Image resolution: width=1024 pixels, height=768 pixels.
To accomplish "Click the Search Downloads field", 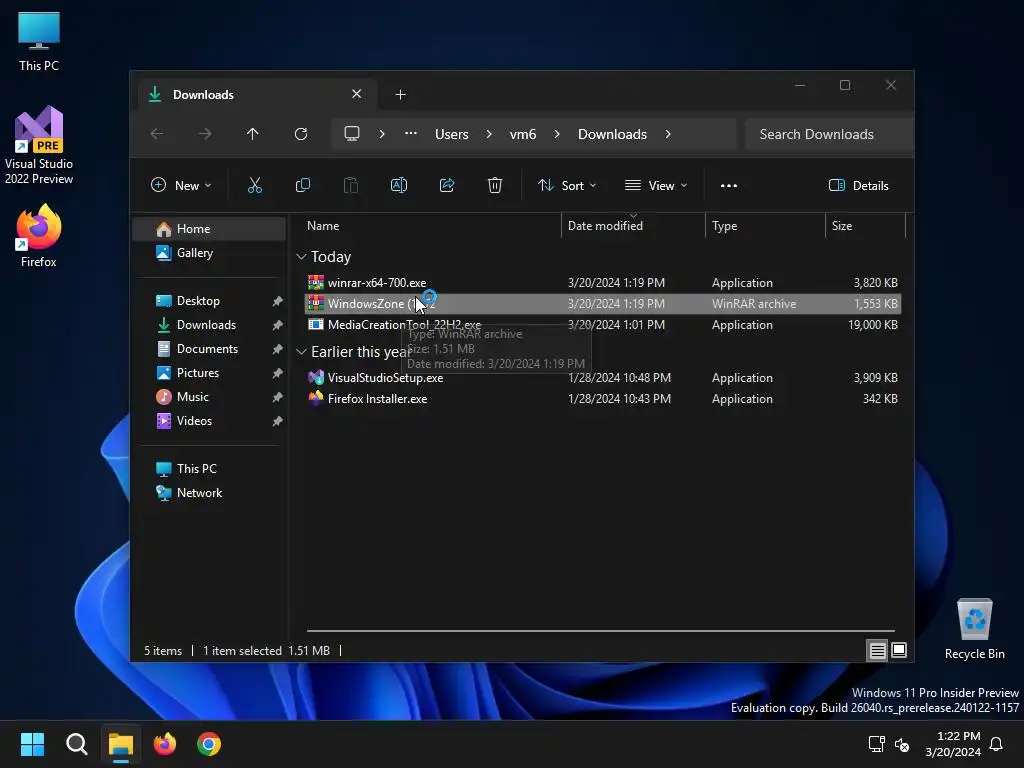I will 829,134.
